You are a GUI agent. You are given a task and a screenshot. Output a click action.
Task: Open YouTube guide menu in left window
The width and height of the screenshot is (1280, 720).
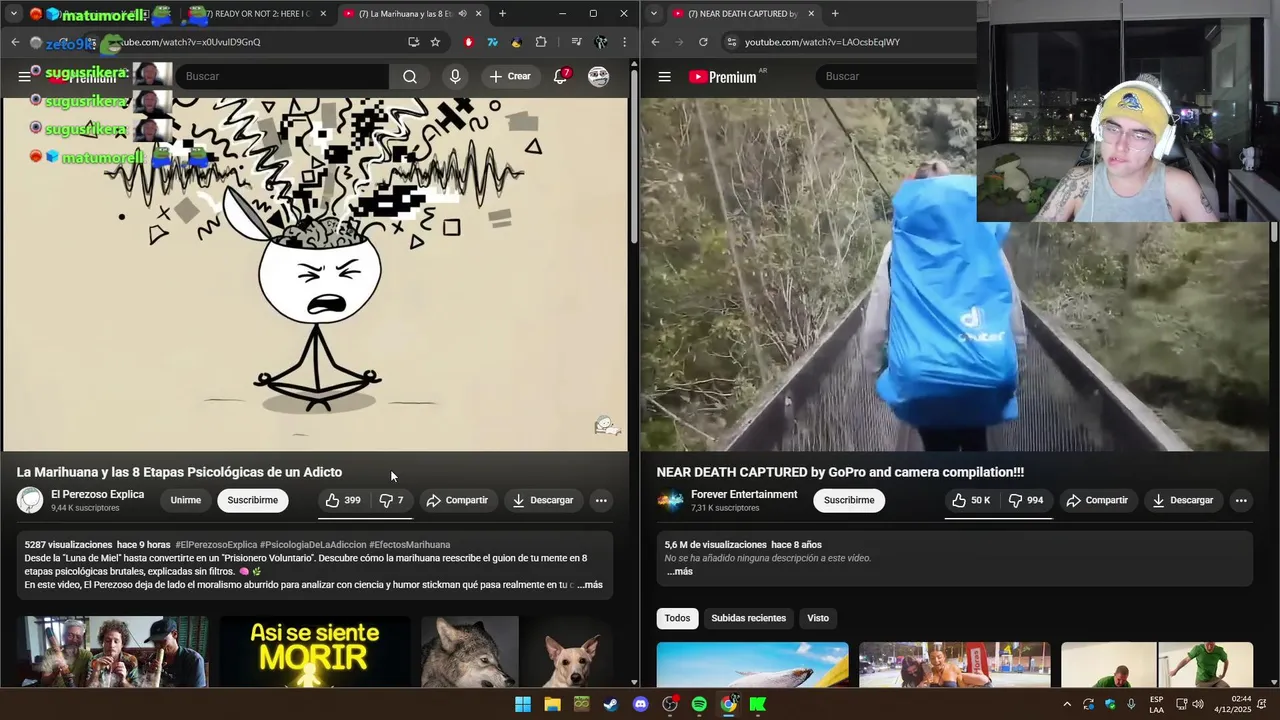pos(24,76)
